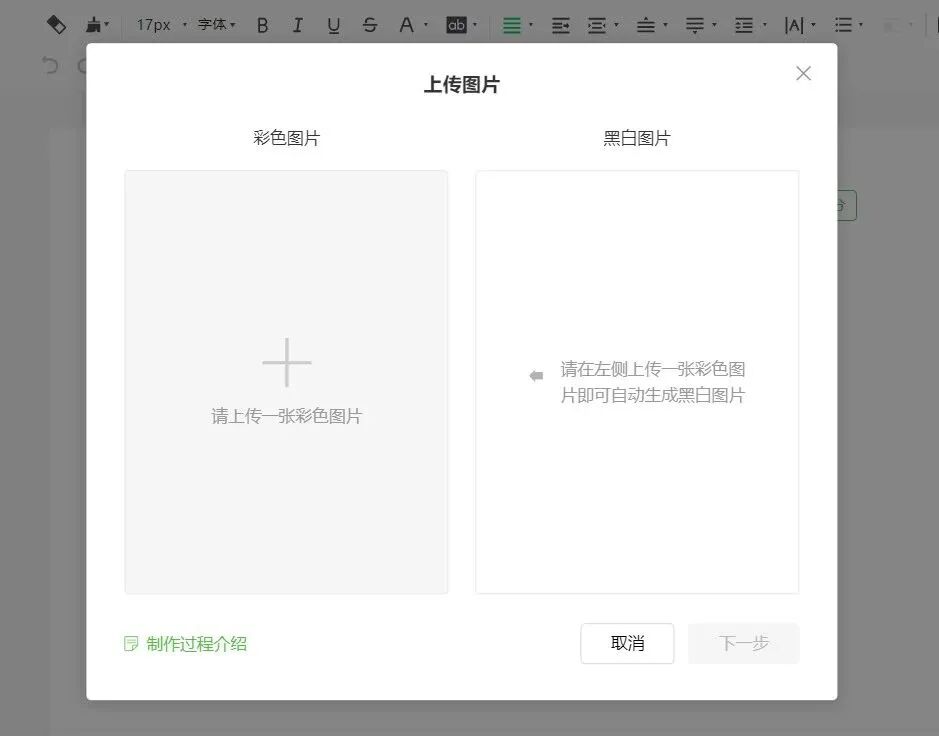Open the format painter dropdown arrow
This screenshot has height=736, width=939.
(x=107, y=25)
